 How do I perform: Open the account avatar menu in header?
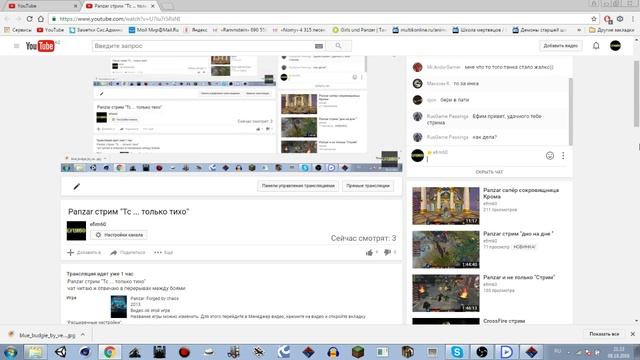click(x=615, y=46)
